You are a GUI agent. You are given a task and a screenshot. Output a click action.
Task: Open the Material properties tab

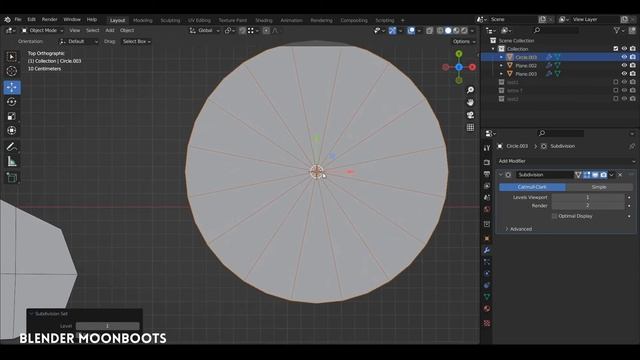pos(487,309)
